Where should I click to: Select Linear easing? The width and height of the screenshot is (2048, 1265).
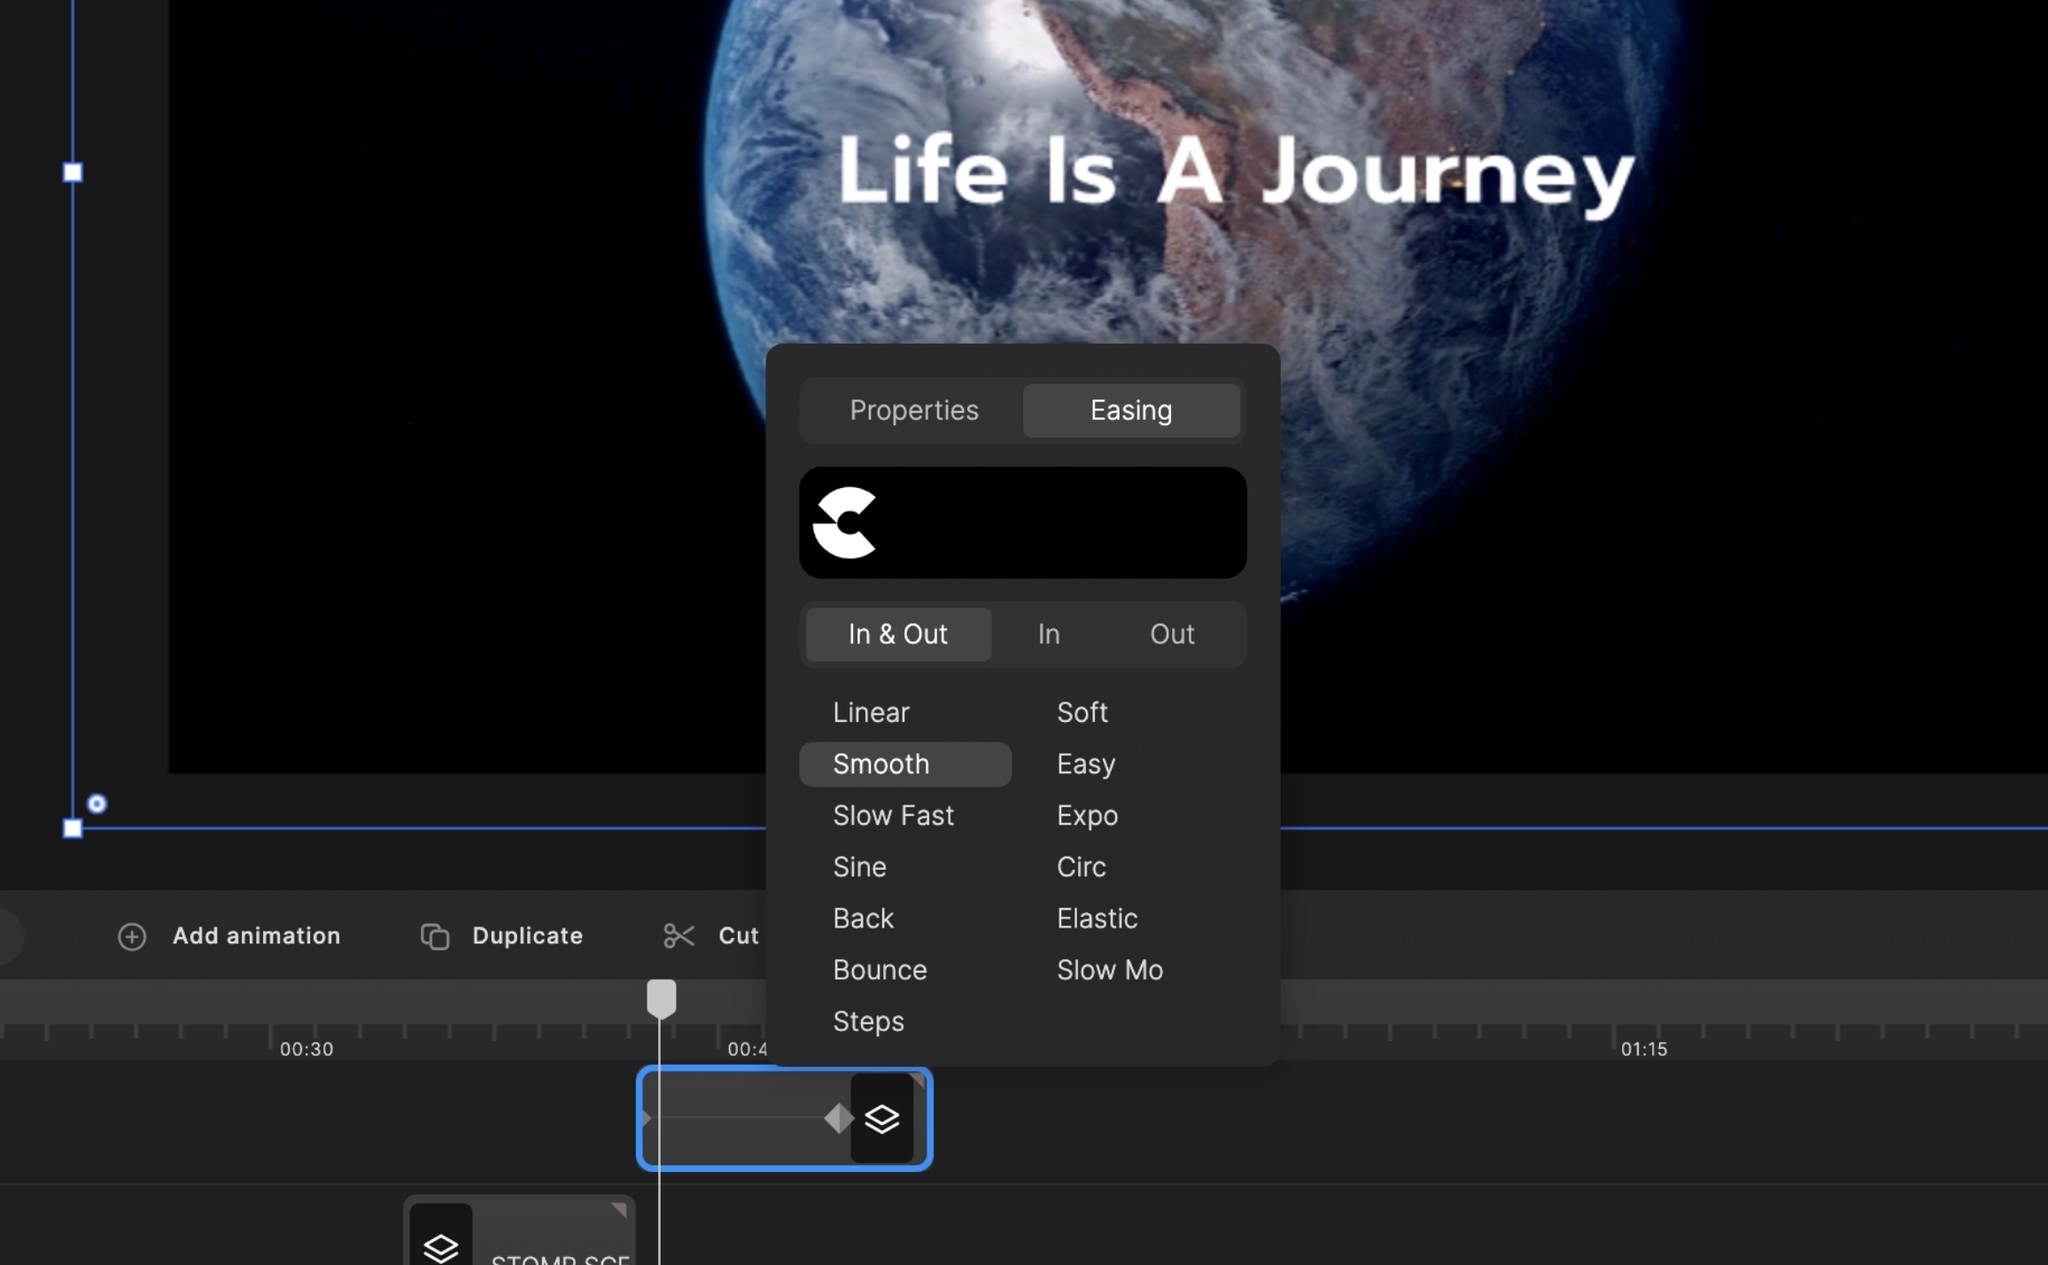point(870,712)
